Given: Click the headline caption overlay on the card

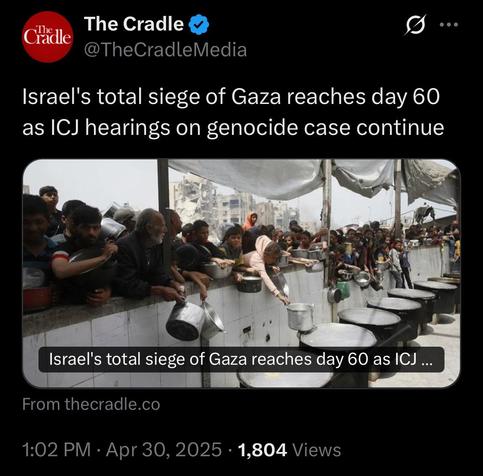Looking at the screenshot, I should point(241,359).
